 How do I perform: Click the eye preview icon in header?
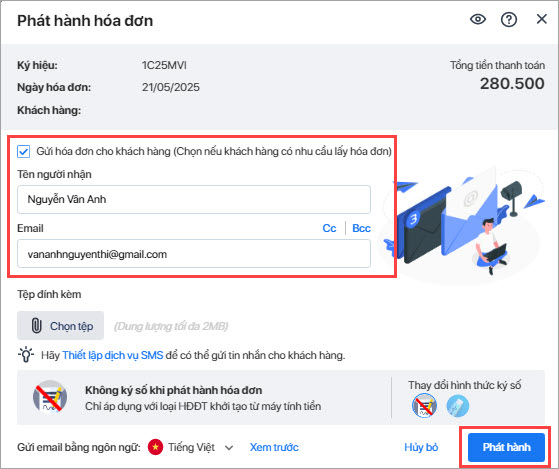pos(478,19)
